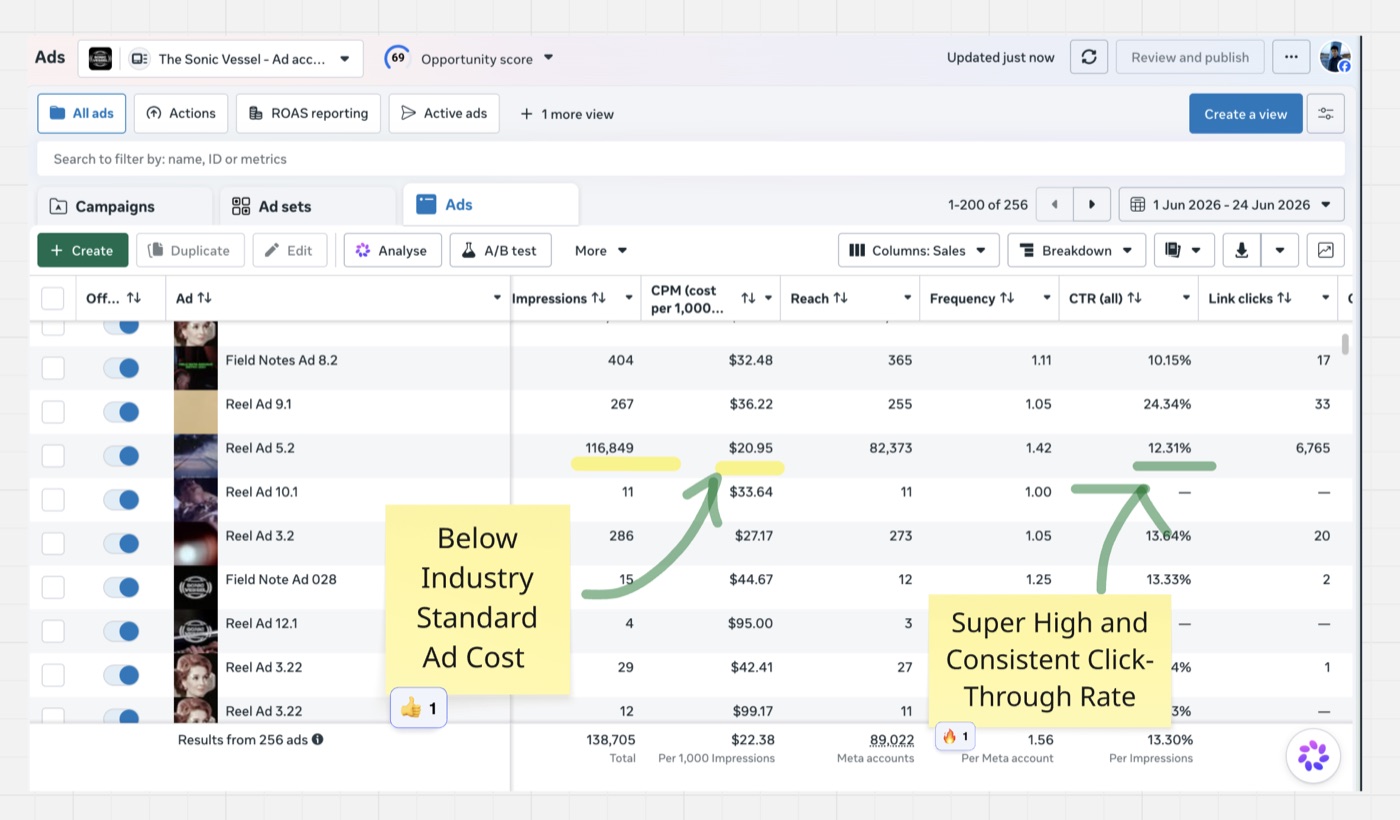Click the Edit button

point(289,250)
